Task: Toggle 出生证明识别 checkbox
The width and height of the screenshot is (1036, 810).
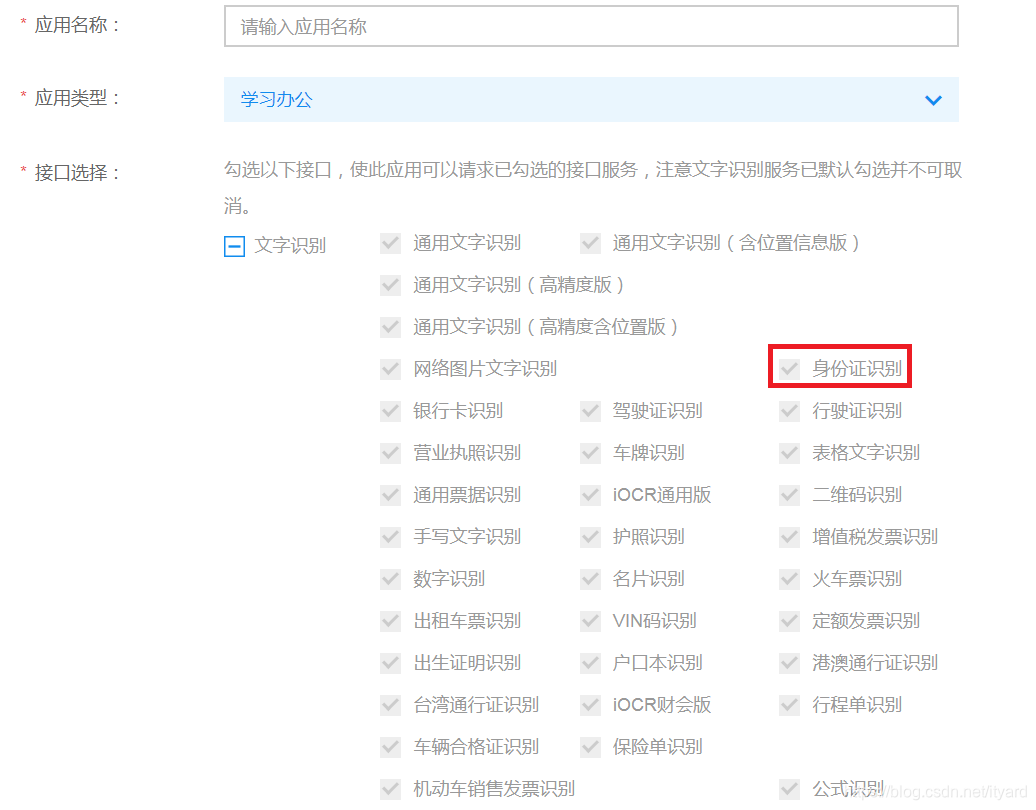Action: 390,663
